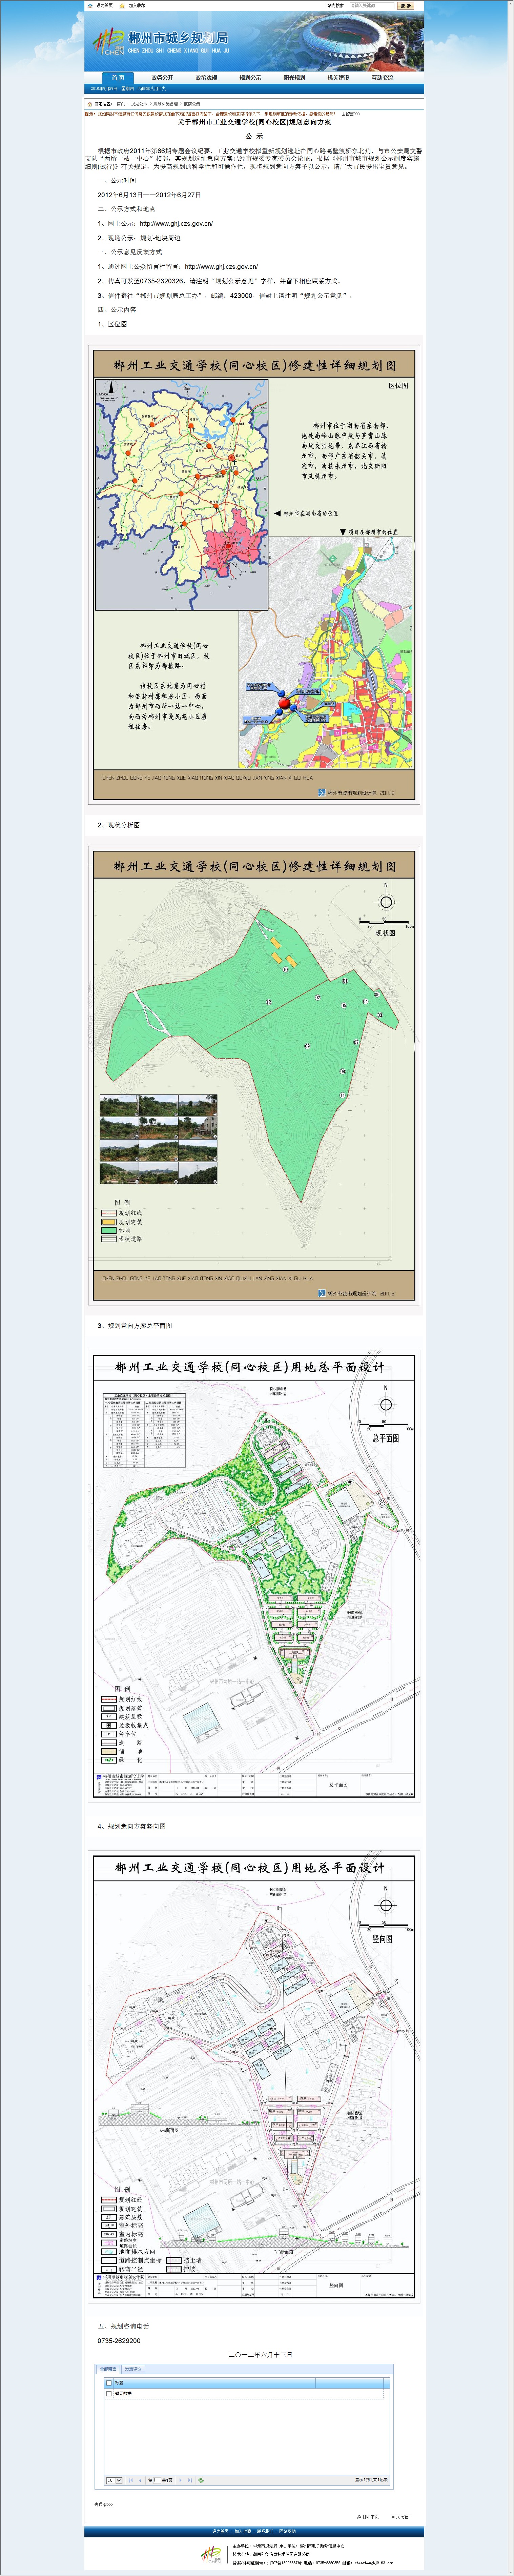Click the page number input field
Screen dimensions: 514x2576
(x=157, y=2480)
